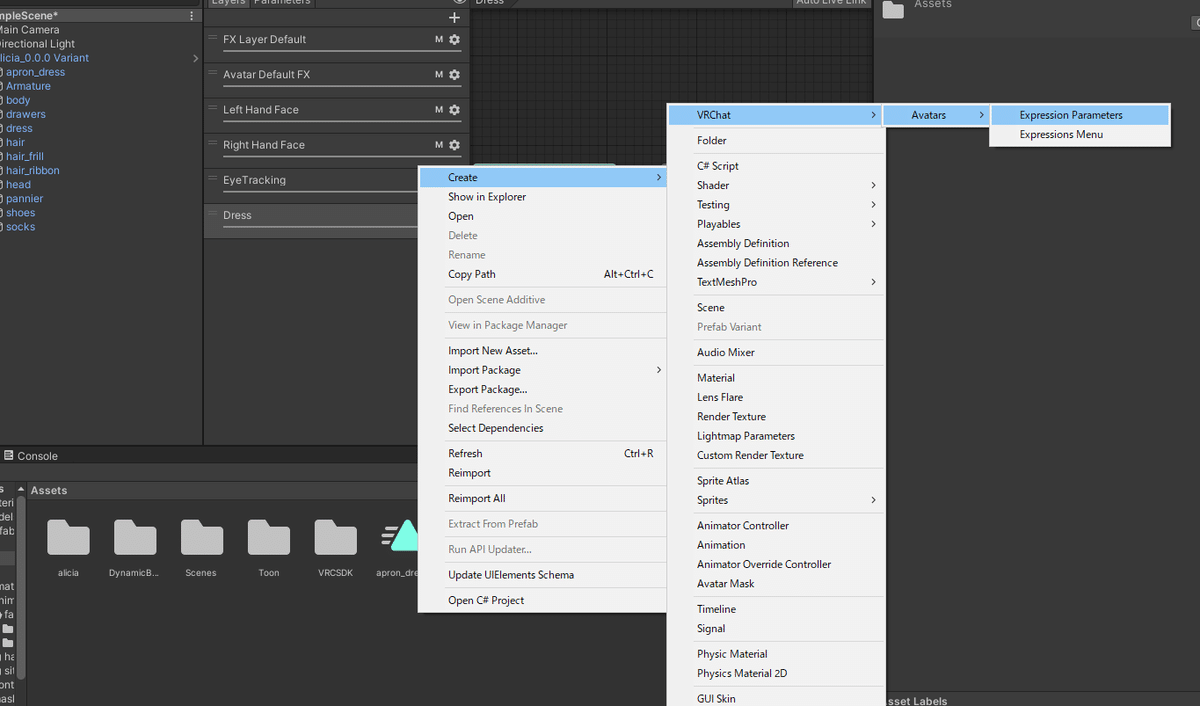The height and width of the screenshot is (706, 1200).
Task: Open settings gear for Left Hand Face layer
Action: (454, 110)
